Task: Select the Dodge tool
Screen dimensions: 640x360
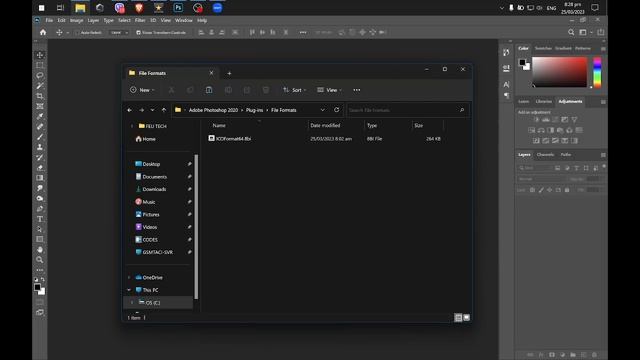Action: [x=40, y=198]
